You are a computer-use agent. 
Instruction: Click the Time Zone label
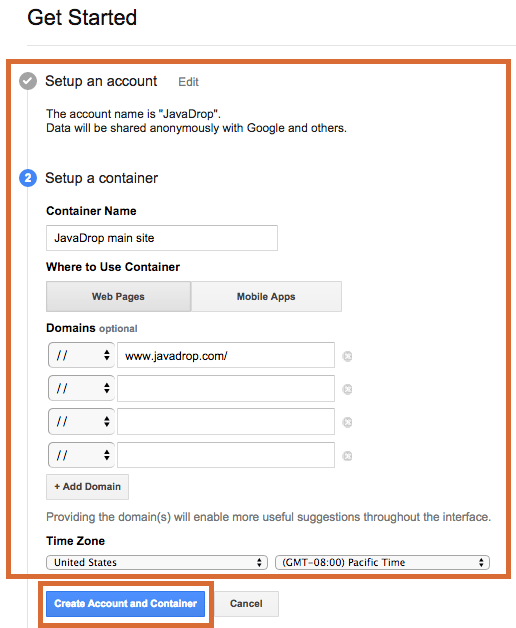[x=75, y=541]
